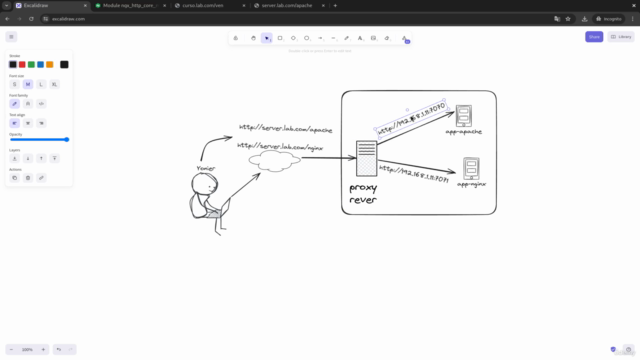This screenshot has width=640, height=360.
Task: Select the app-apache server icon
Action: pos(464,116)
